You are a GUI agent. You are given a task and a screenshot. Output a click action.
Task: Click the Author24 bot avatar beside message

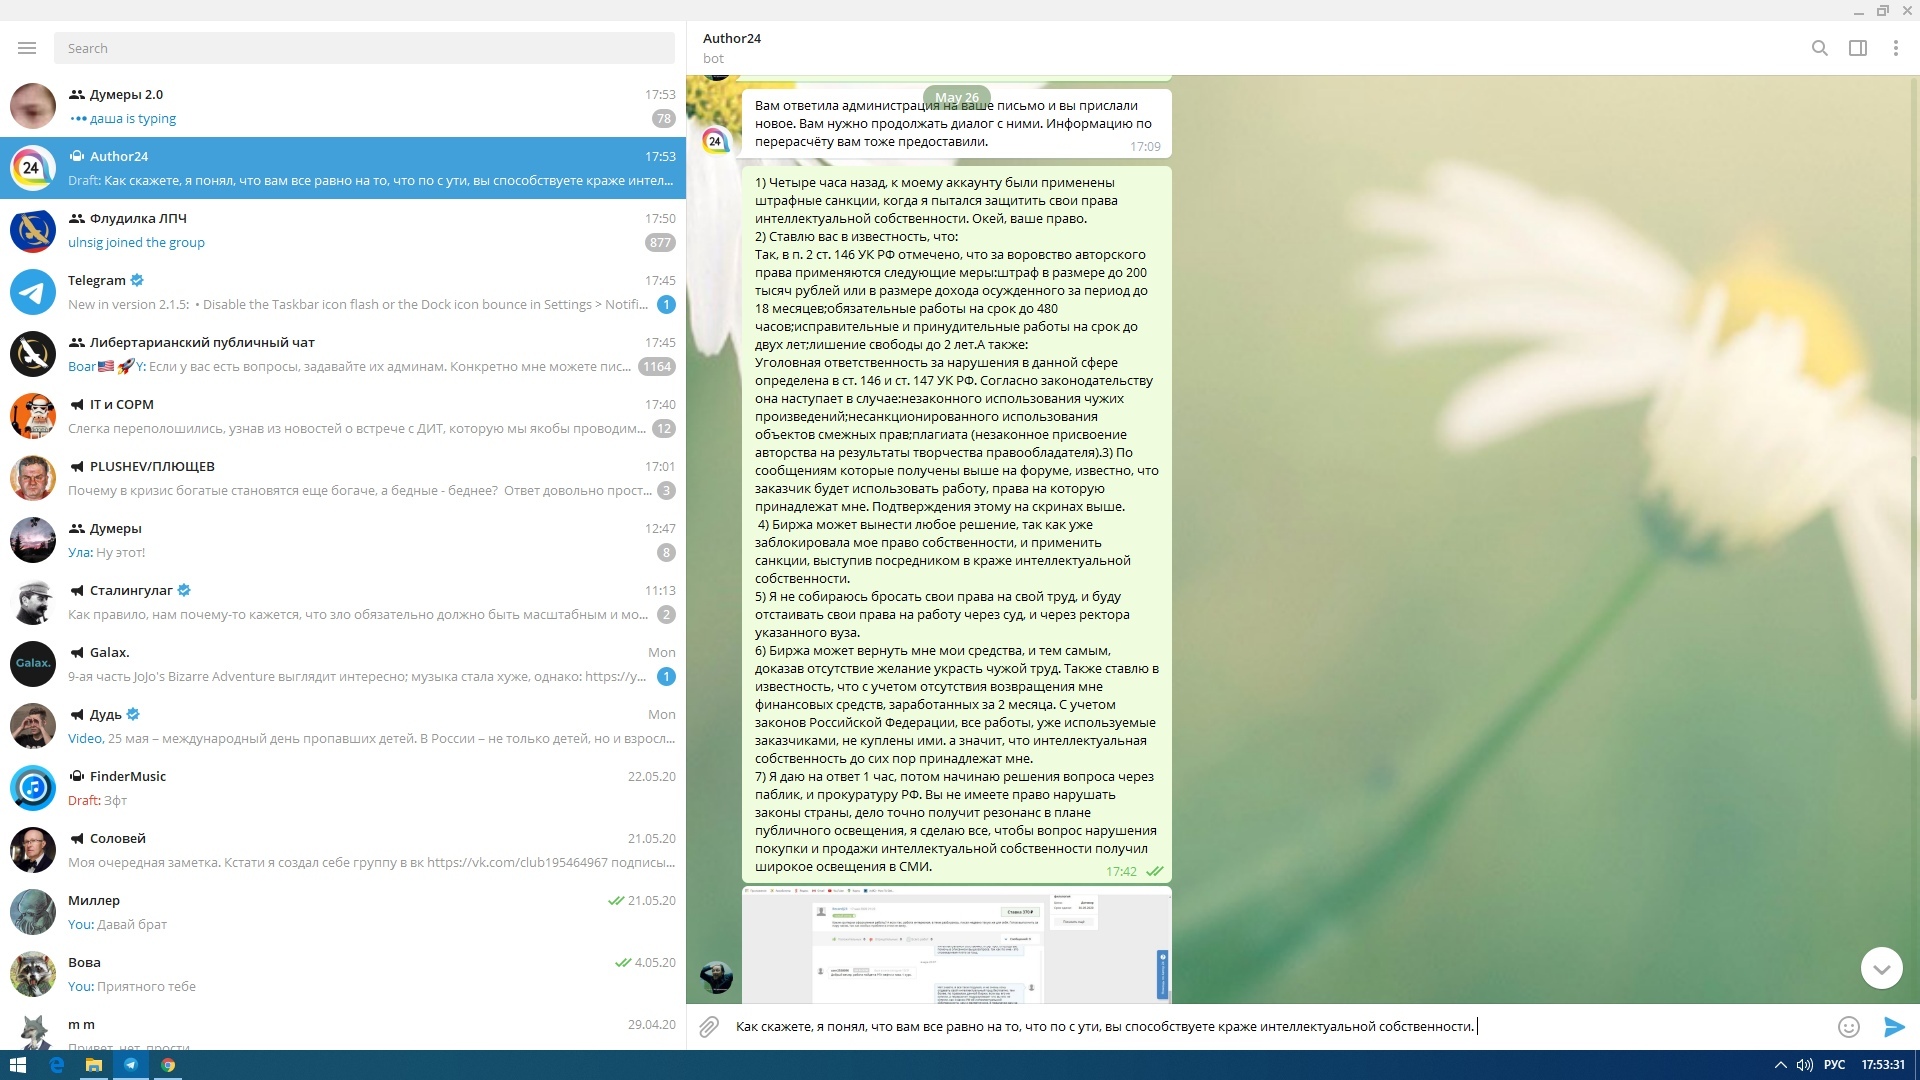716,141
